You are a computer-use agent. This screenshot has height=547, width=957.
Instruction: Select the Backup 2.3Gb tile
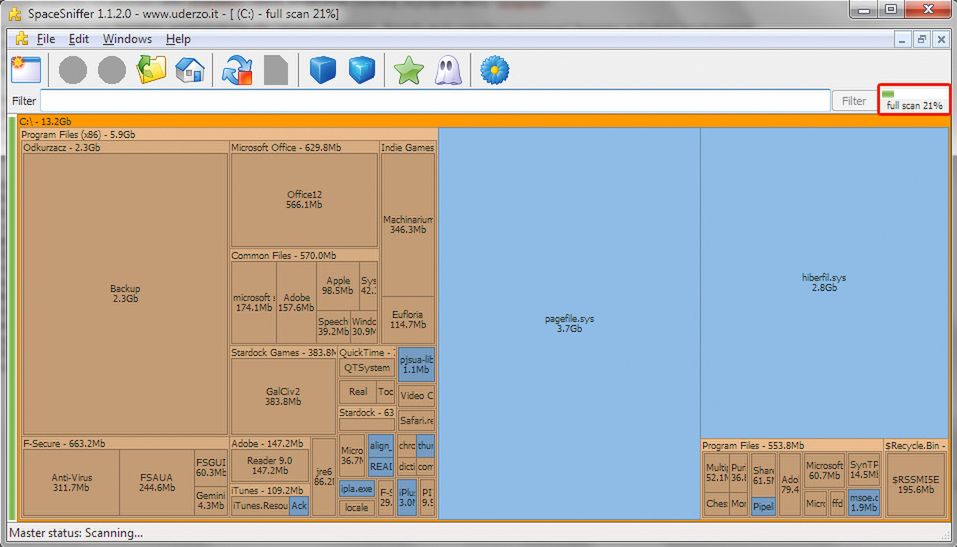(125, 294)
